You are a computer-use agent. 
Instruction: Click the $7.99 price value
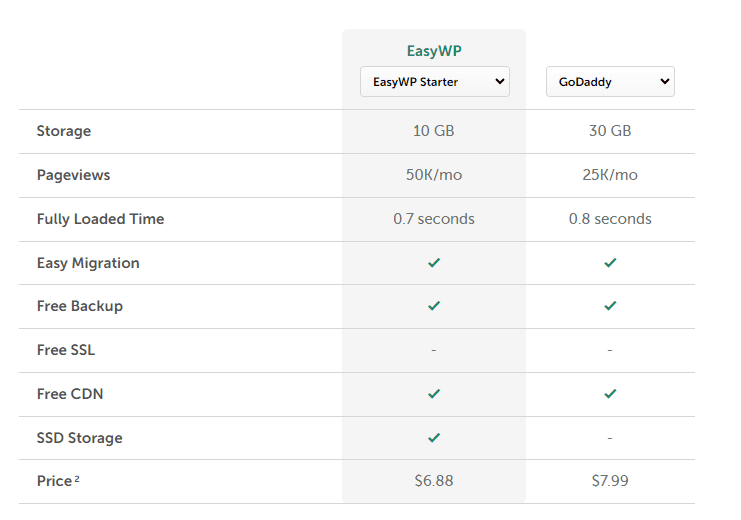610,481
